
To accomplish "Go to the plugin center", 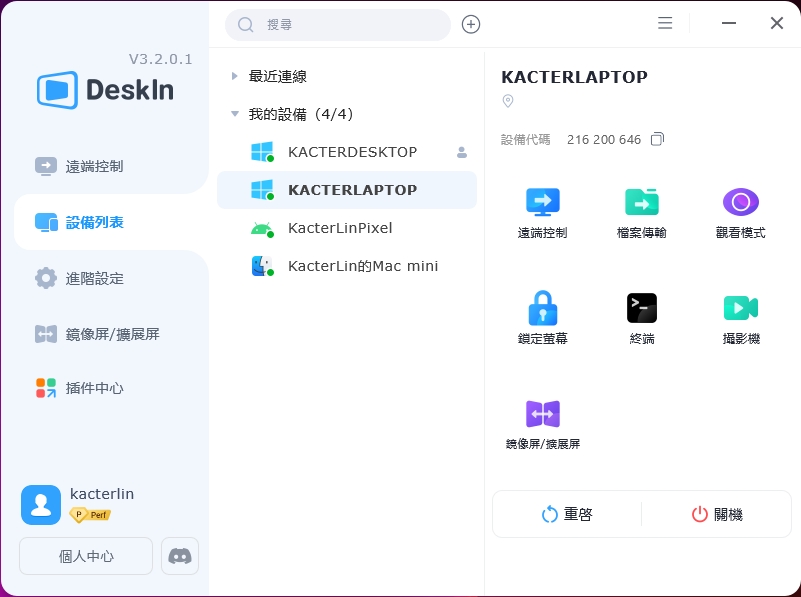I will [94, 388].
